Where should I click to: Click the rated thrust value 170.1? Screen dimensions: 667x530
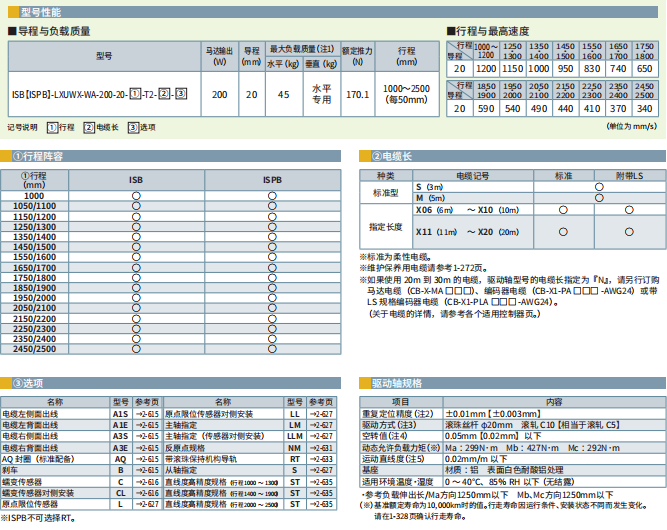pos(357,94)
